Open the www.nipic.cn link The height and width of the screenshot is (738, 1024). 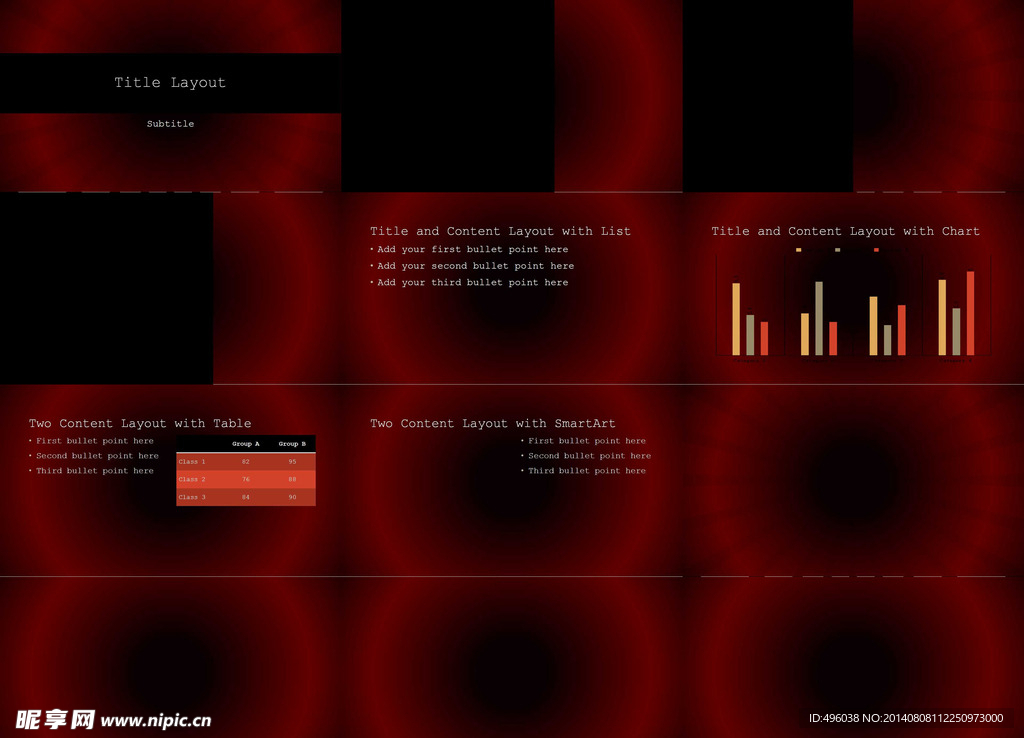pos(156,720)
